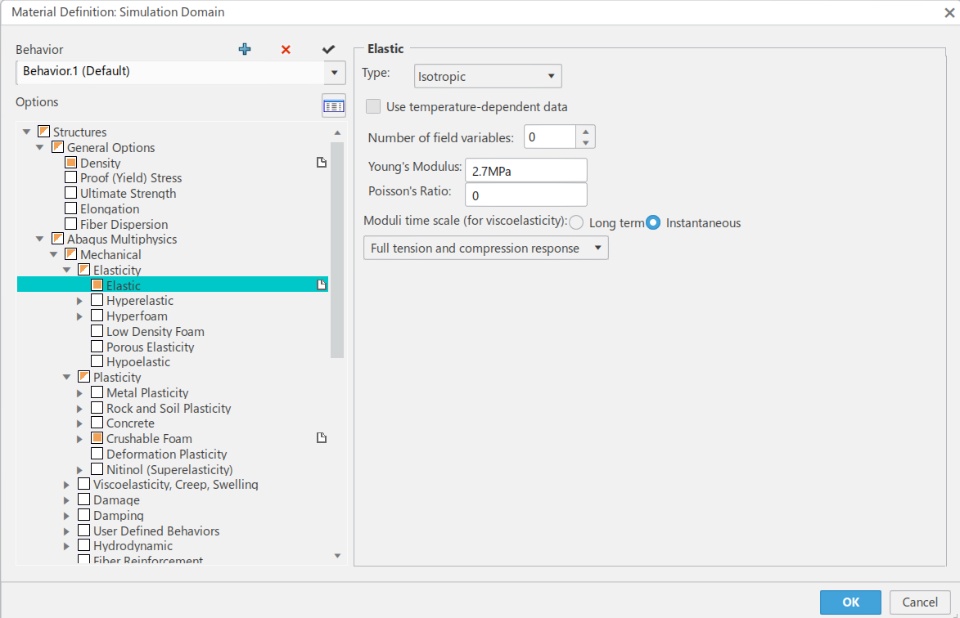Enable Use temperature-dependent data checkbox

click(373, 107)
